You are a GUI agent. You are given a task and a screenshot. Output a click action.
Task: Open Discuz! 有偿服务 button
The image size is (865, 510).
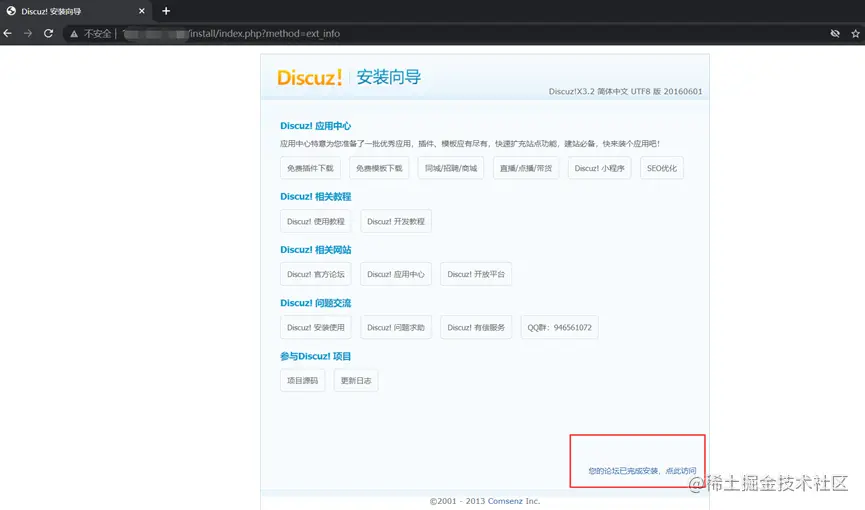pos(476,327)
